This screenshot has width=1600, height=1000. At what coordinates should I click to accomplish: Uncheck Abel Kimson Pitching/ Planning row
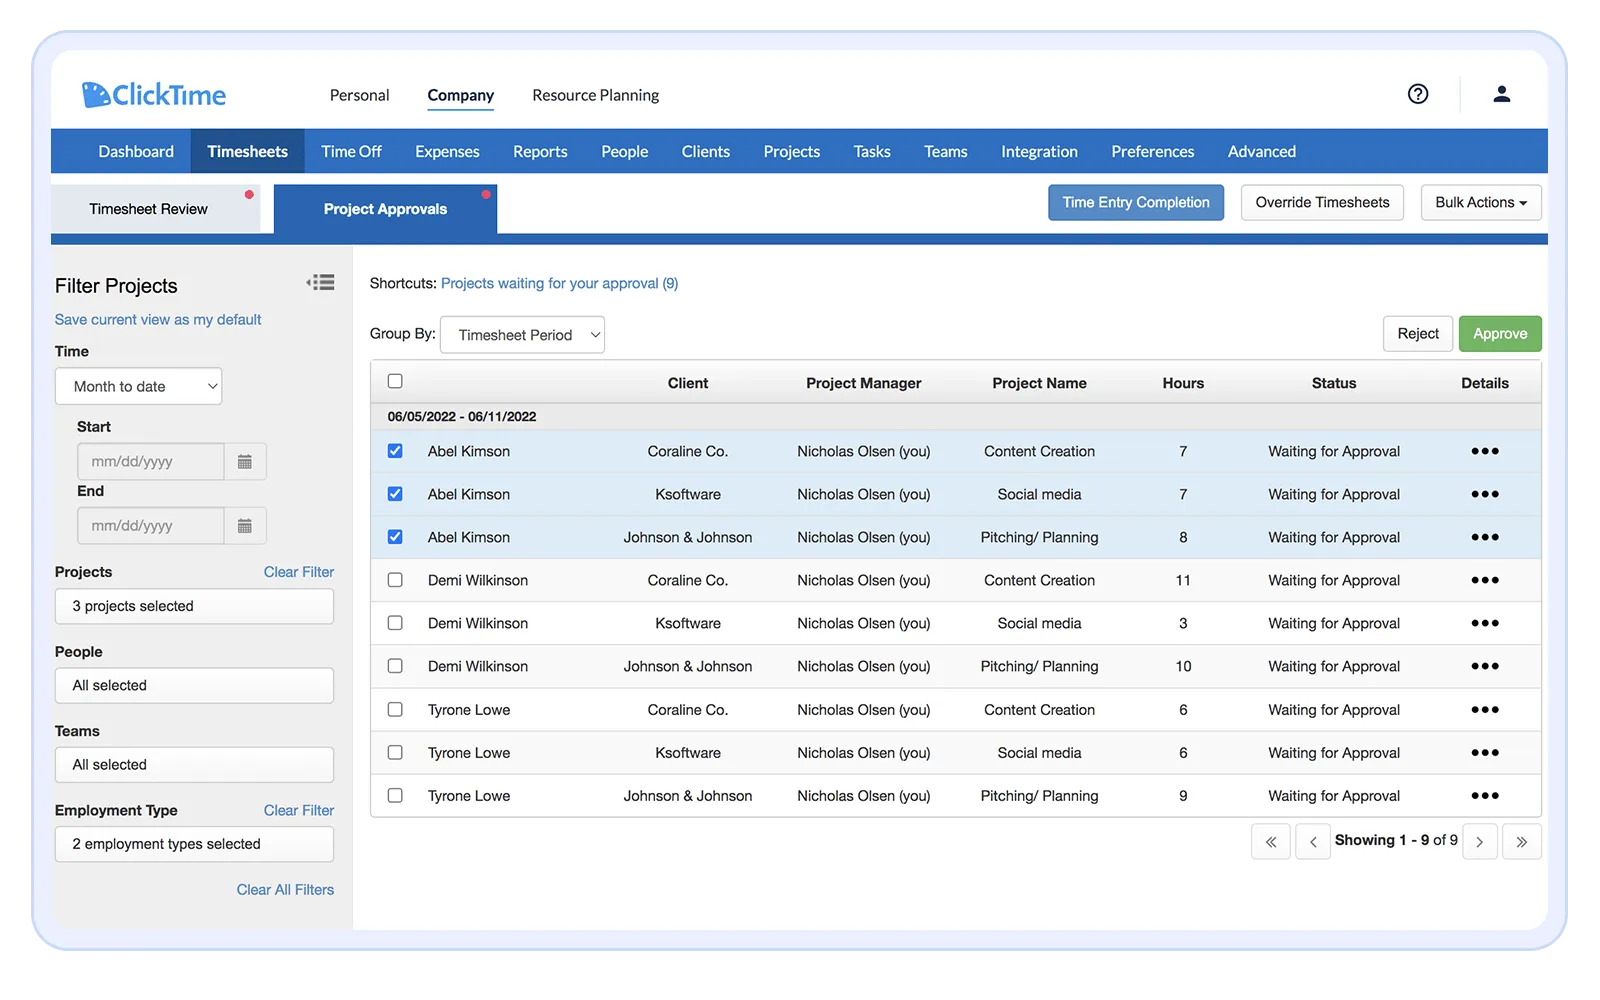395,537
